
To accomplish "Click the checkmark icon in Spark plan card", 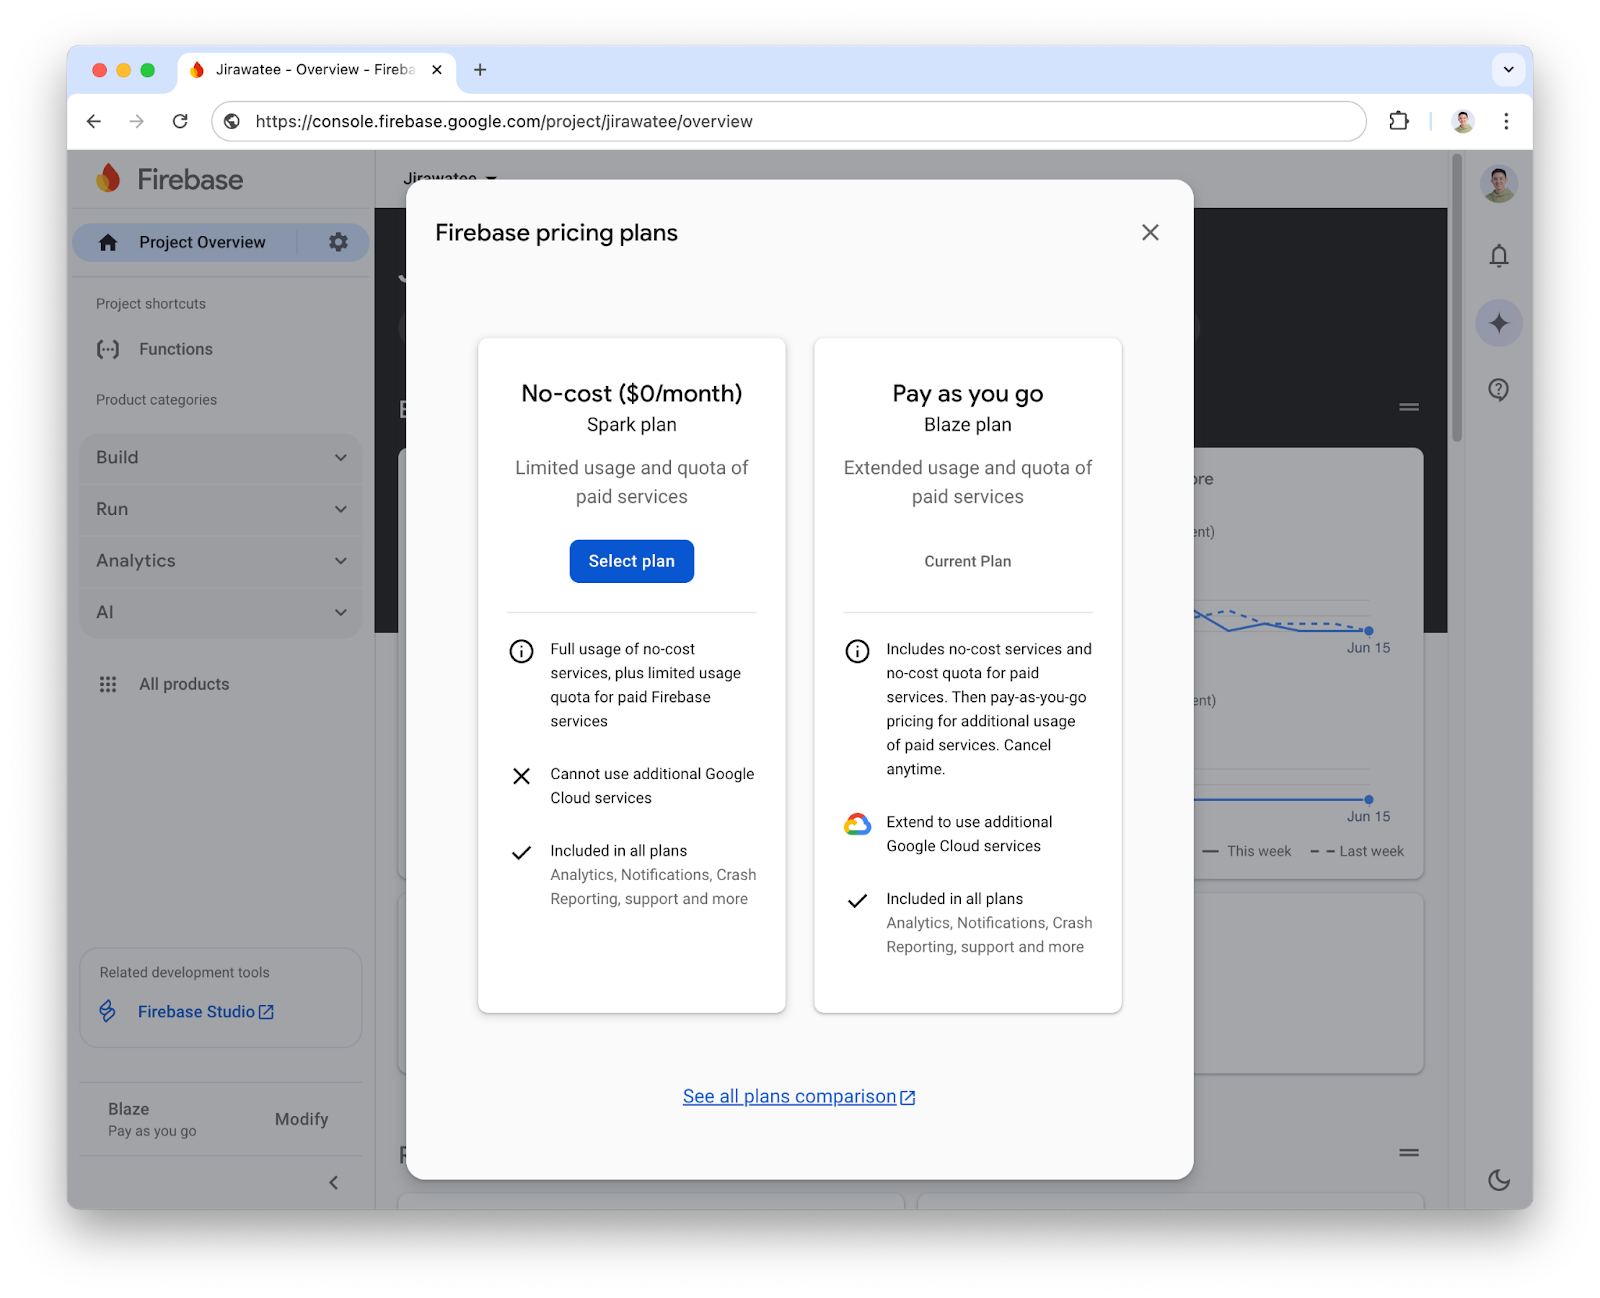I will tap(521, 853).
